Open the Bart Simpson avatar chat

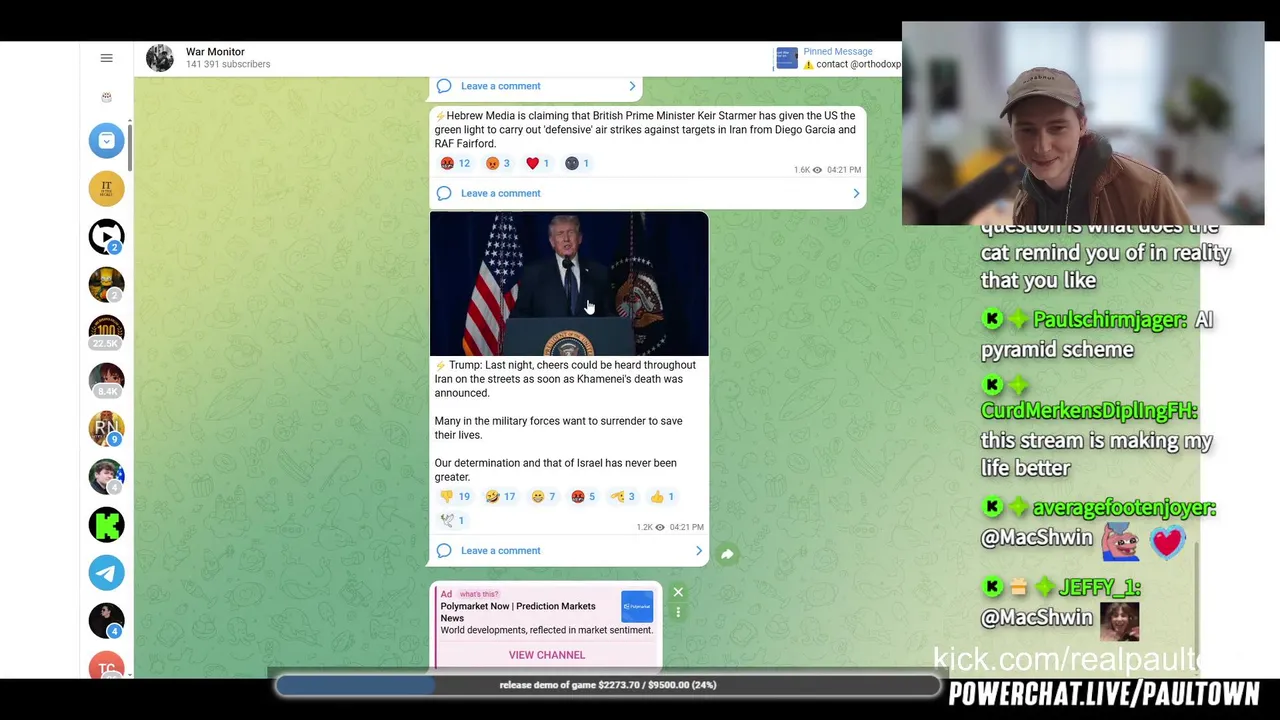106,284
